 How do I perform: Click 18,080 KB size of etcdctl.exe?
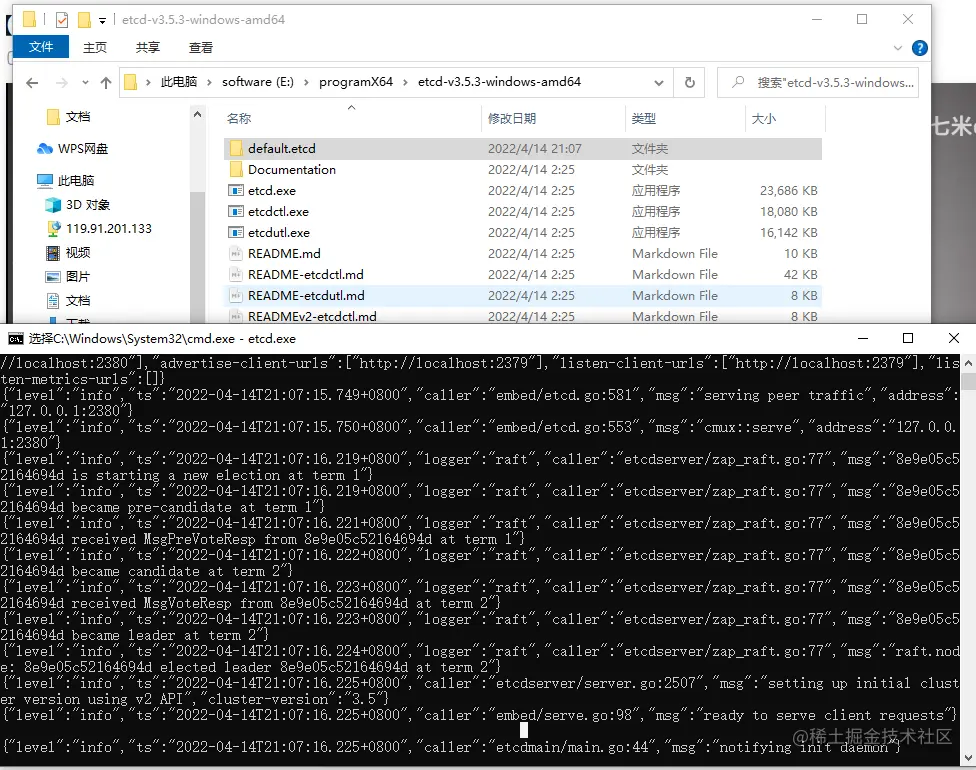[x=788, y=212]
